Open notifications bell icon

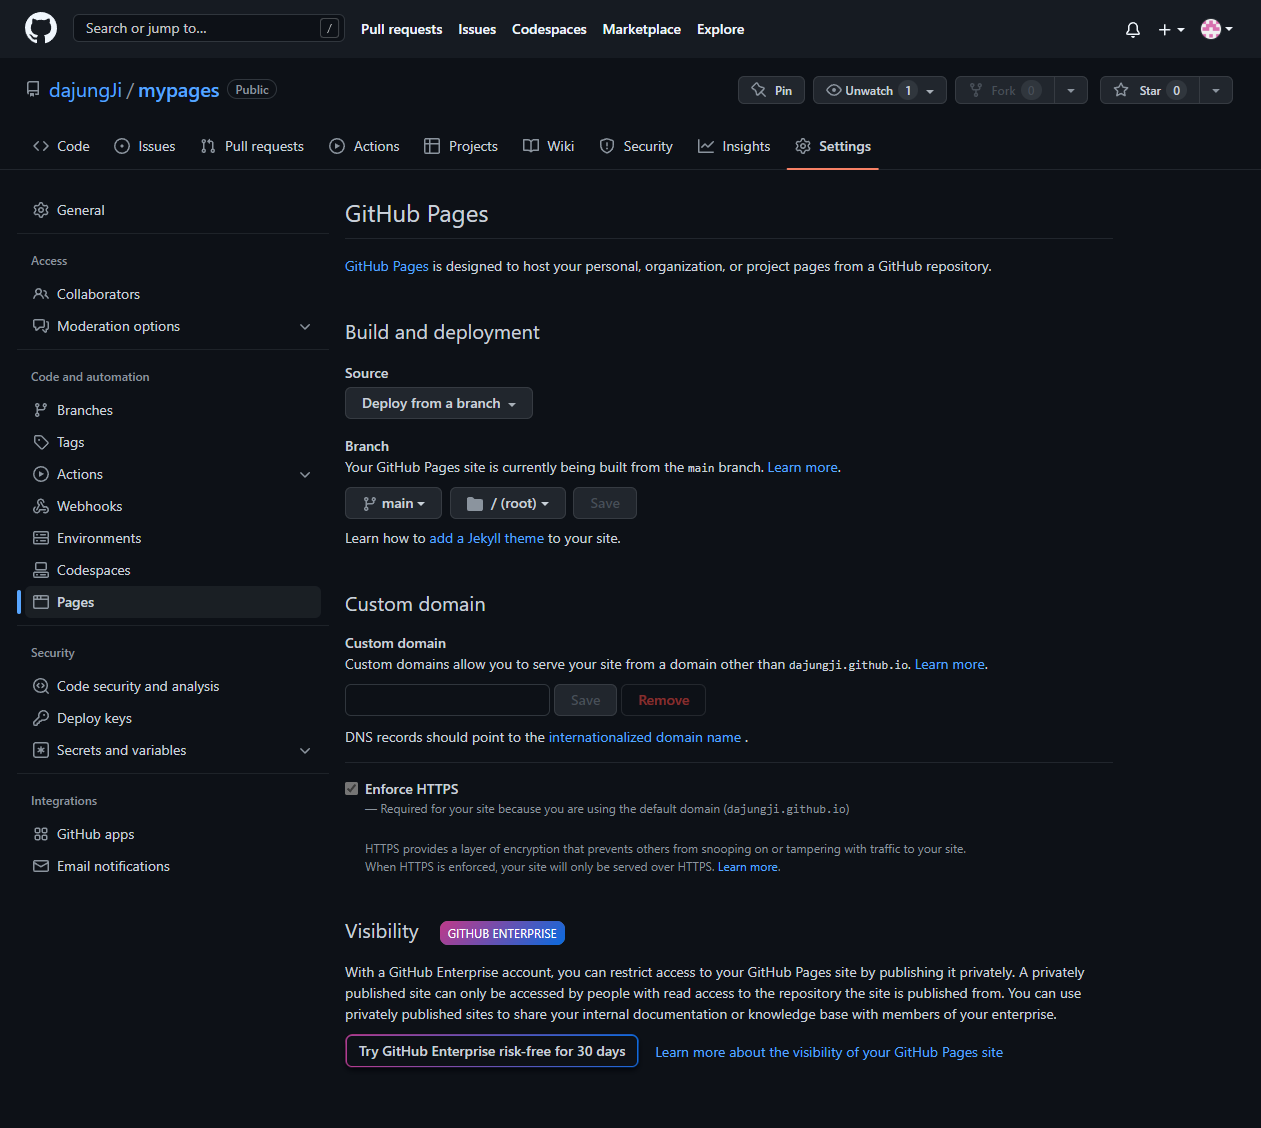1133,30
